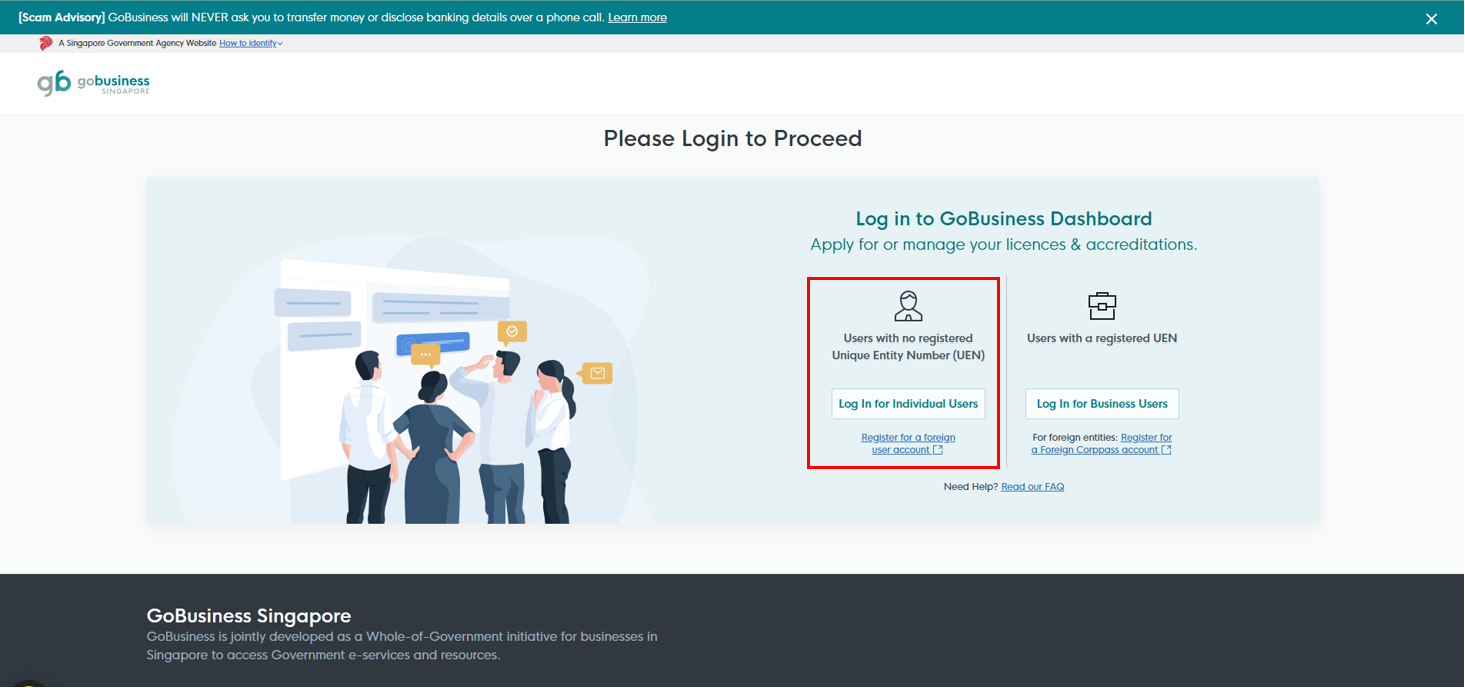Go to the GoBusiness Singapore logo home
1465x688 pixels.
(x=93, y=83)
